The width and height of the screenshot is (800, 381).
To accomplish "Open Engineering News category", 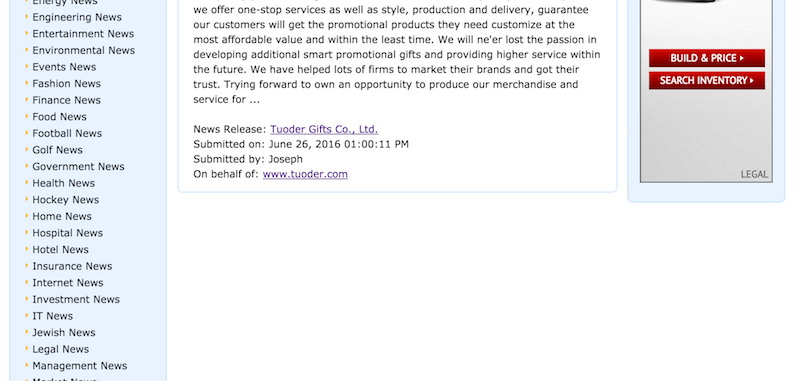I will [77, 17].
